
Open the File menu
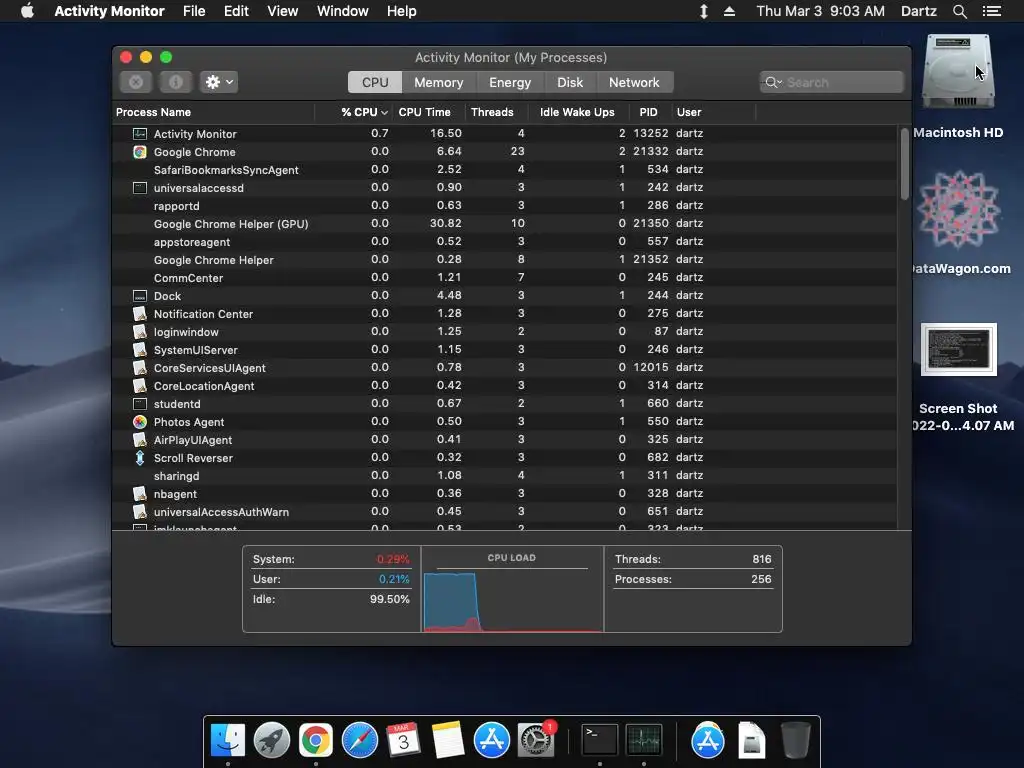point(194,11)
